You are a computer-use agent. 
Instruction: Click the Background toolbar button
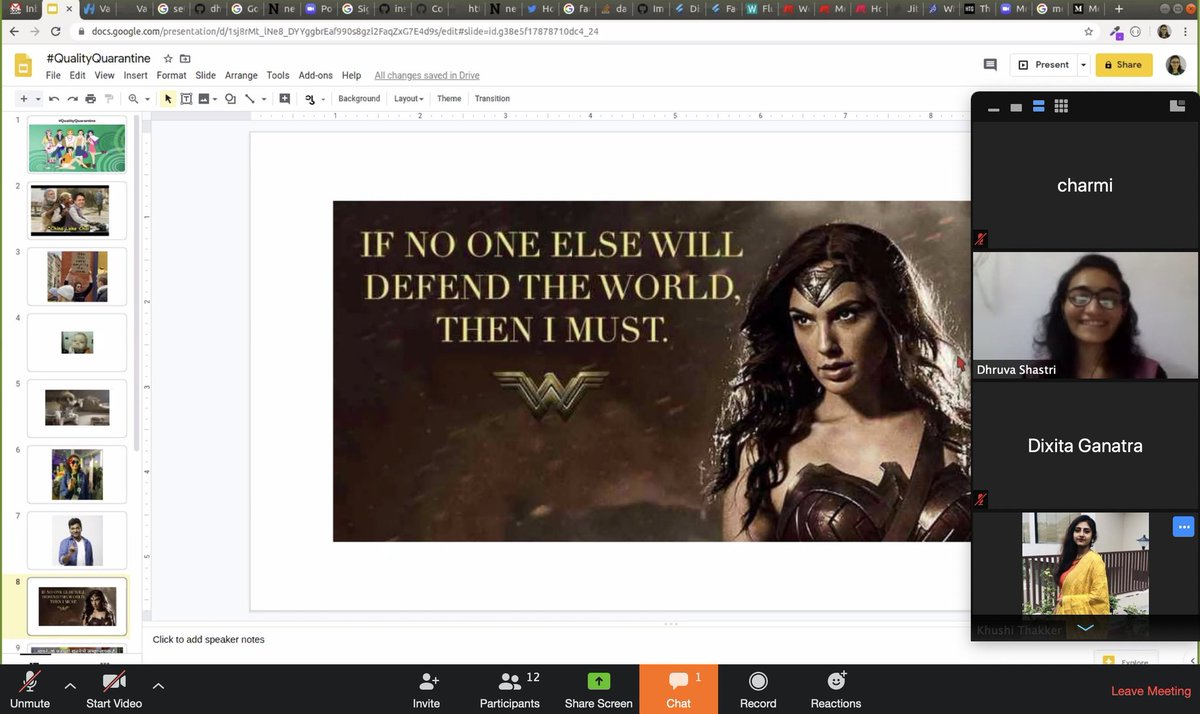(x=359, y=99)
